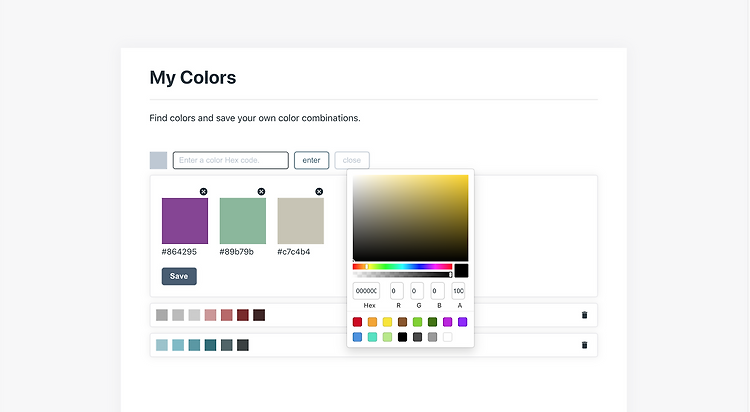Screen dimensions: 750x412
Task: Click the enter button beside the hex field
Action: coord(311,160)
